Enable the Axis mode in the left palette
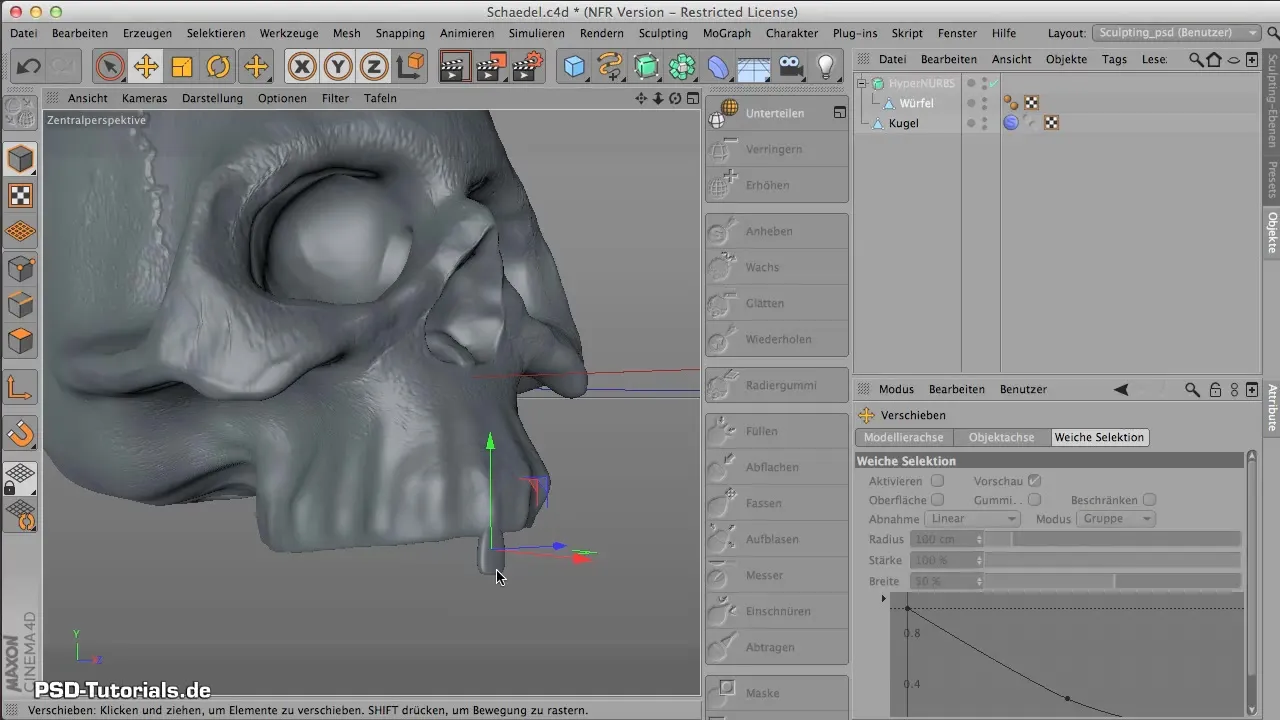 coord(21,386)
